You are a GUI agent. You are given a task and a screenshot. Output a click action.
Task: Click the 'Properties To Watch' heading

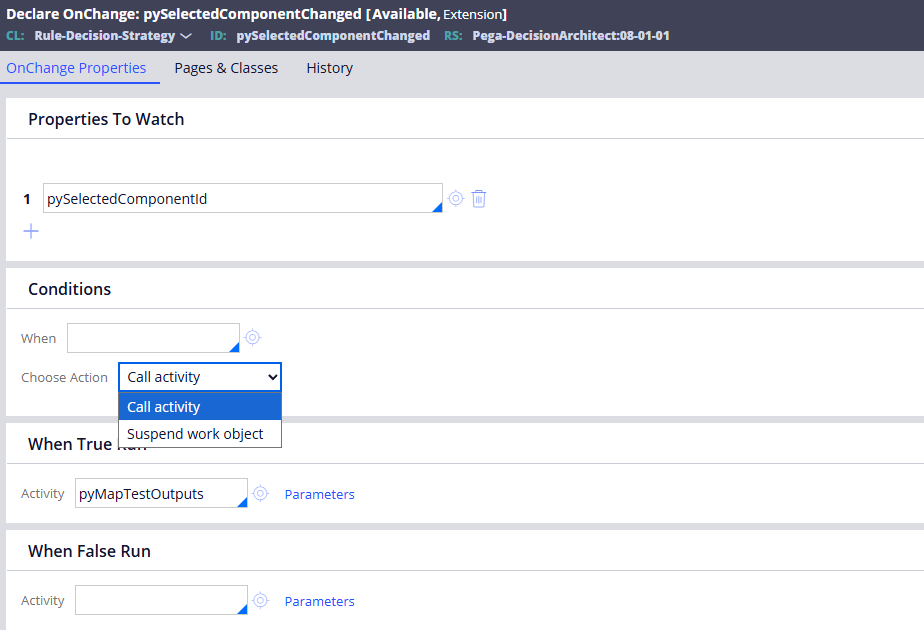click(106, 119)
